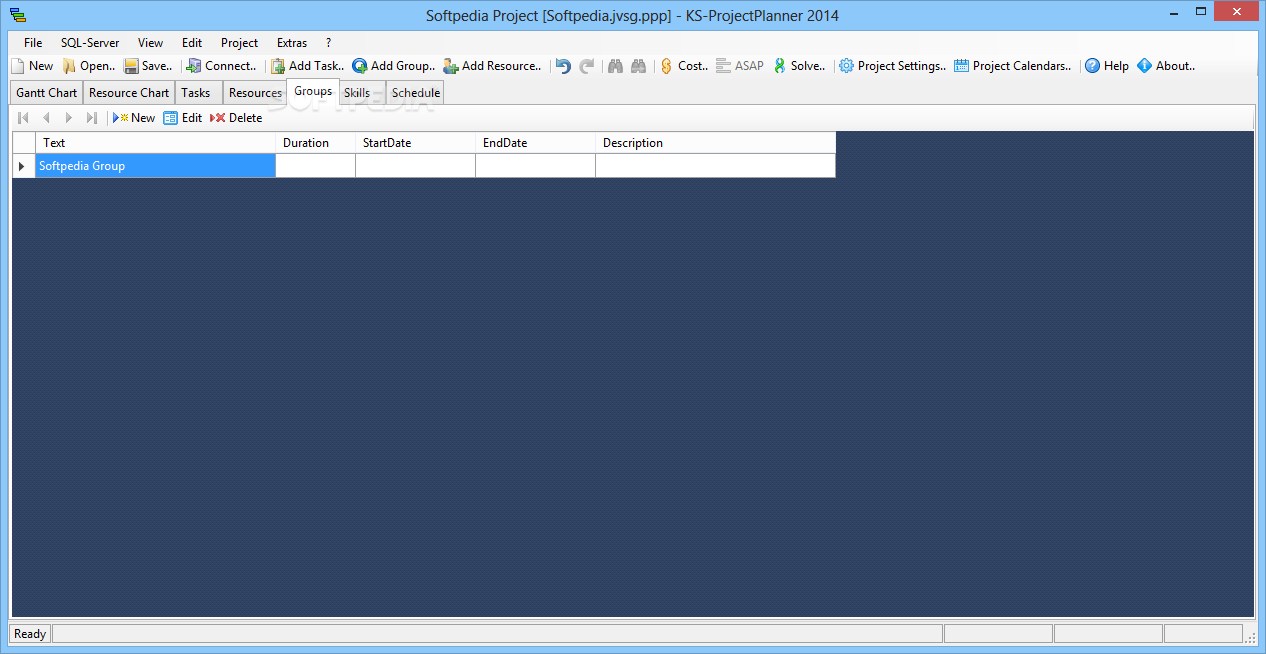
Task: Run Solve.. from the toolbar
Action: 799,66
